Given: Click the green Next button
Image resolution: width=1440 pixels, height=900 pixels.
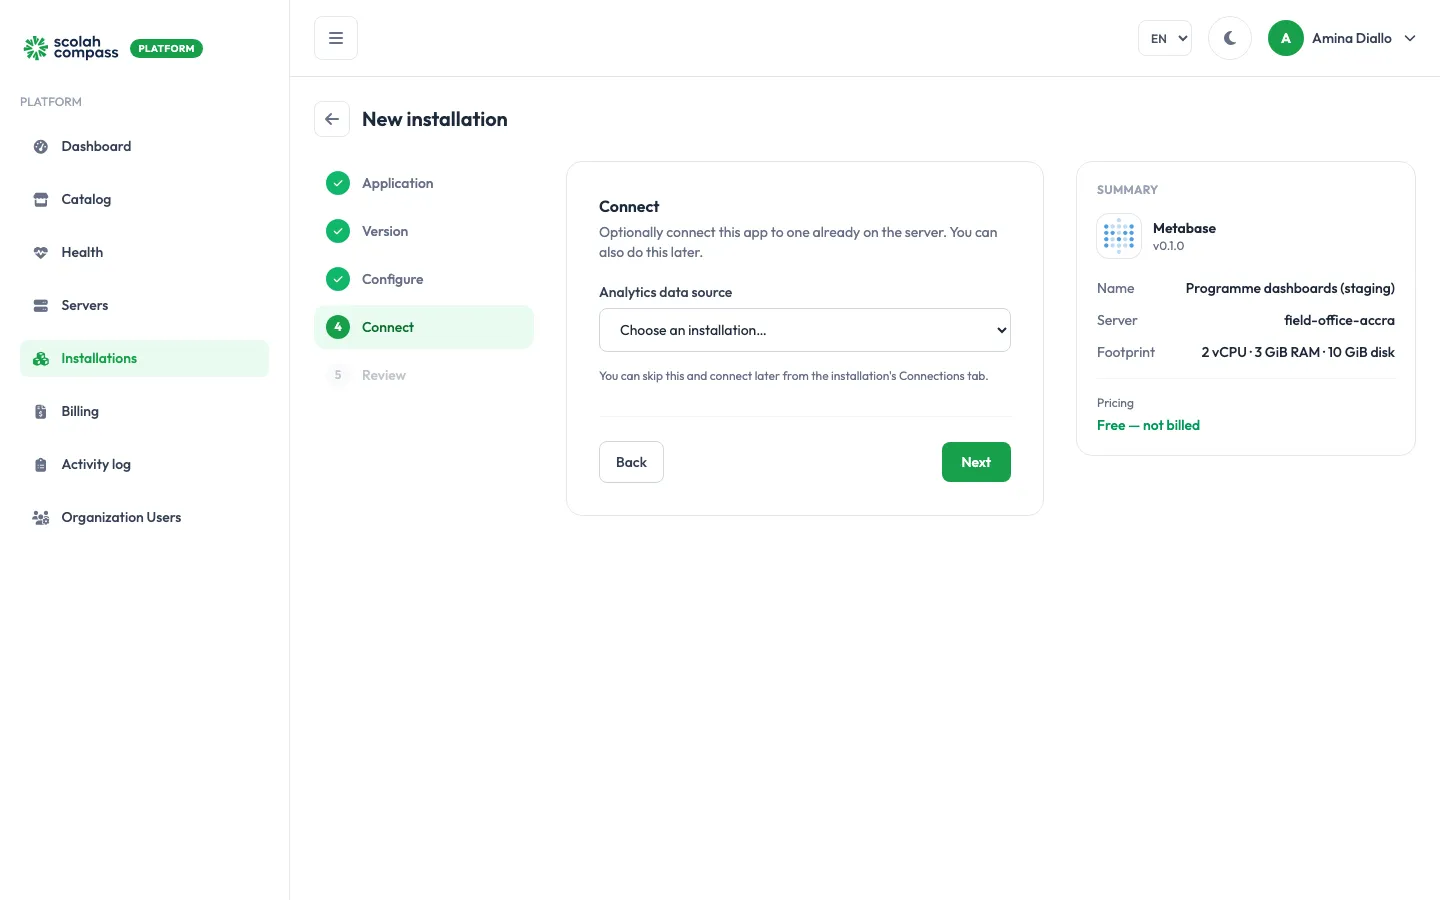Looking at the screenshot, I should tap(976, 462).
